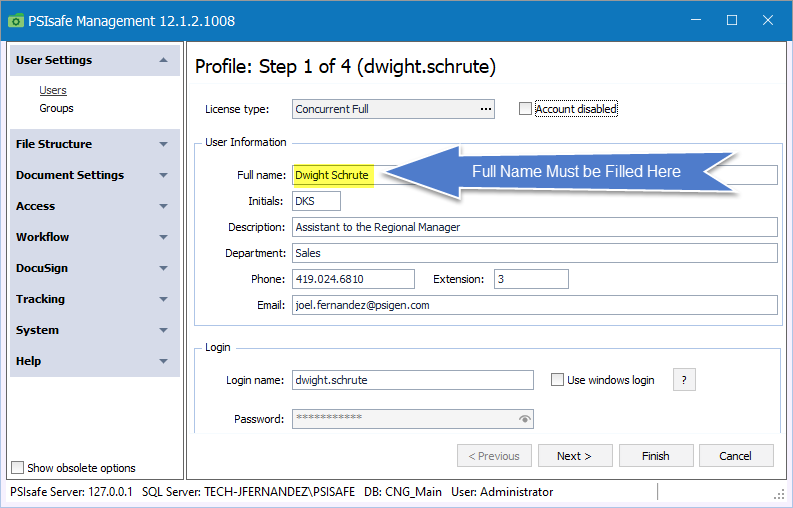793x508 pixels.
Task: Click the Department field showing Sales
Action: click(535, 253)
